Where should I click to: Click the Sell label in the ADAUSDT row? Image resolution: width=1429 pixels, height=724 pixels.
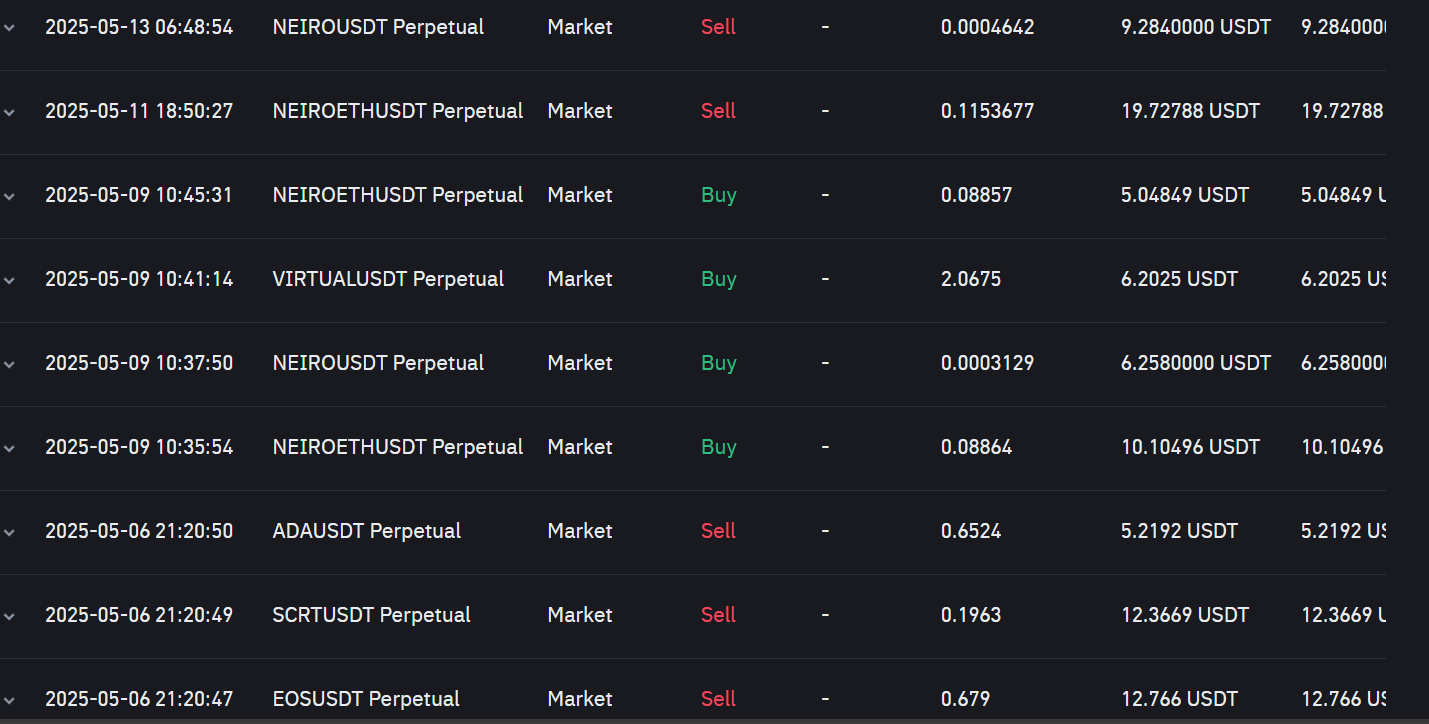[x=718, y=531]
